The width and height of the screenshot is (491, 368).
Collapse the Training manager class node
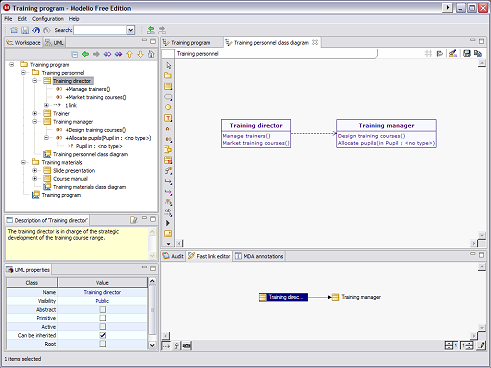[x=35, y=122]
